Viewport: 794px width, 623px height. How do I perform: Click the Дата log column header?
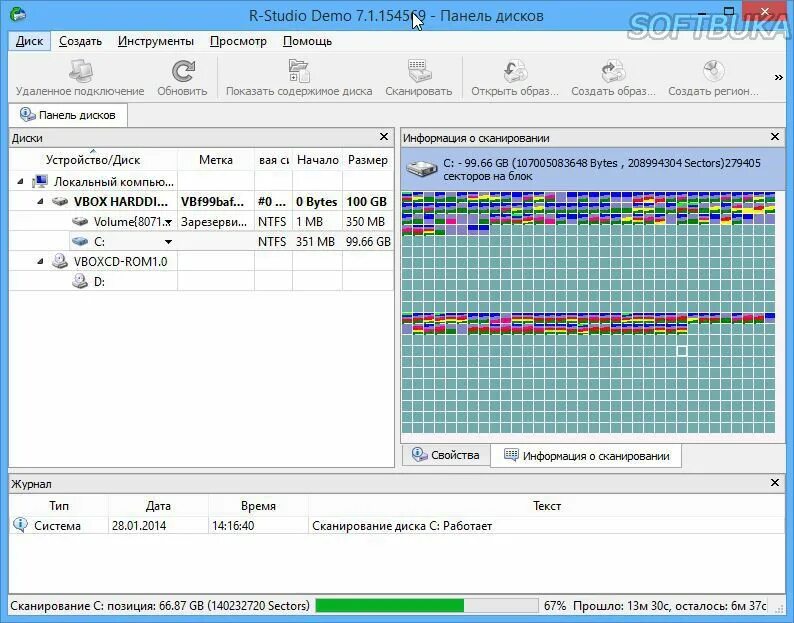158,505
